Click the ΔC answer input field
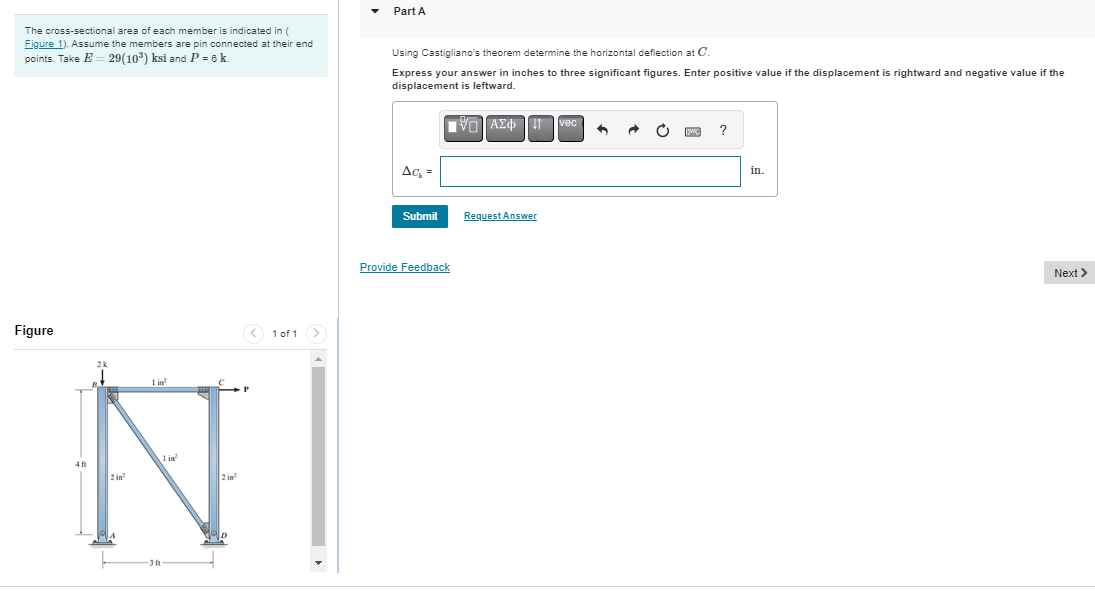This screenshot has width=1095, height=593. (x=590, y=171)
